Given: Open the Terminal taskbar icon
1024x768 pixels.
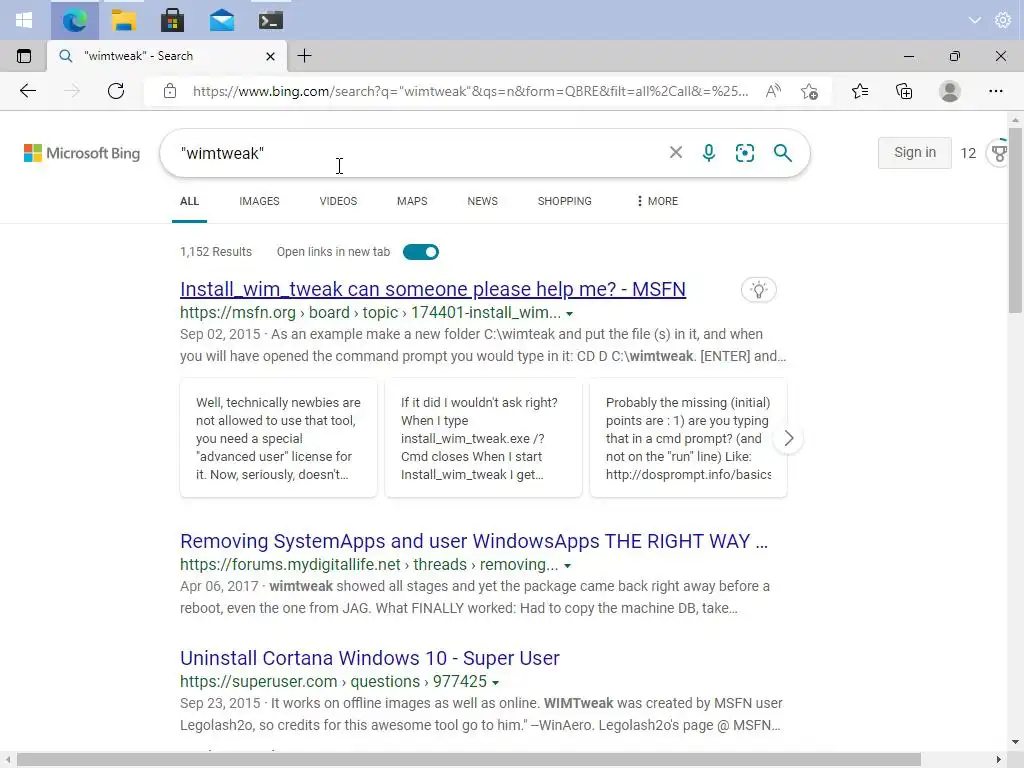Looking at the screenshot, I should [x=270, y=20].
